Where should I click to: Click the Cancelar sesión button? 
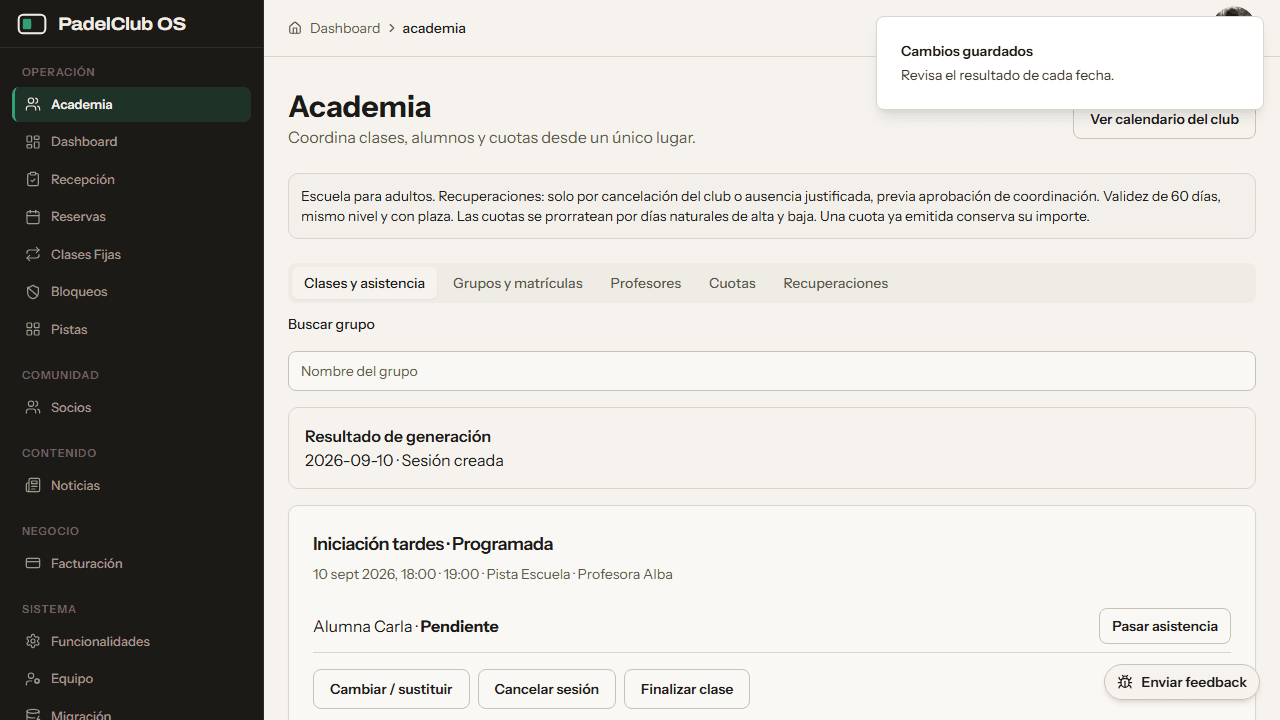(547, 689)
